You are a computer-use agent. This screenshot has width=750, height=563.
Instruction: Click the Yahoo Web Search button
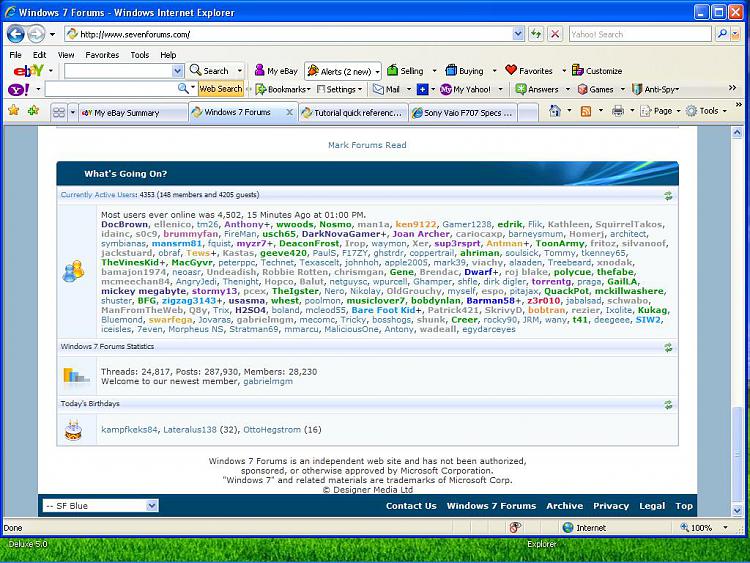(221, 88)
